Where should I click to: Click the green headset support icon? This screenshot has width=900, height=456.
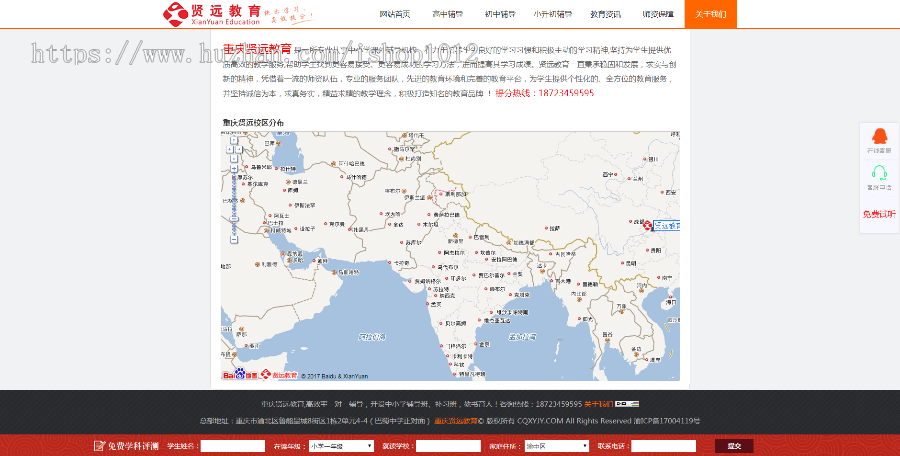click(879, 172)
